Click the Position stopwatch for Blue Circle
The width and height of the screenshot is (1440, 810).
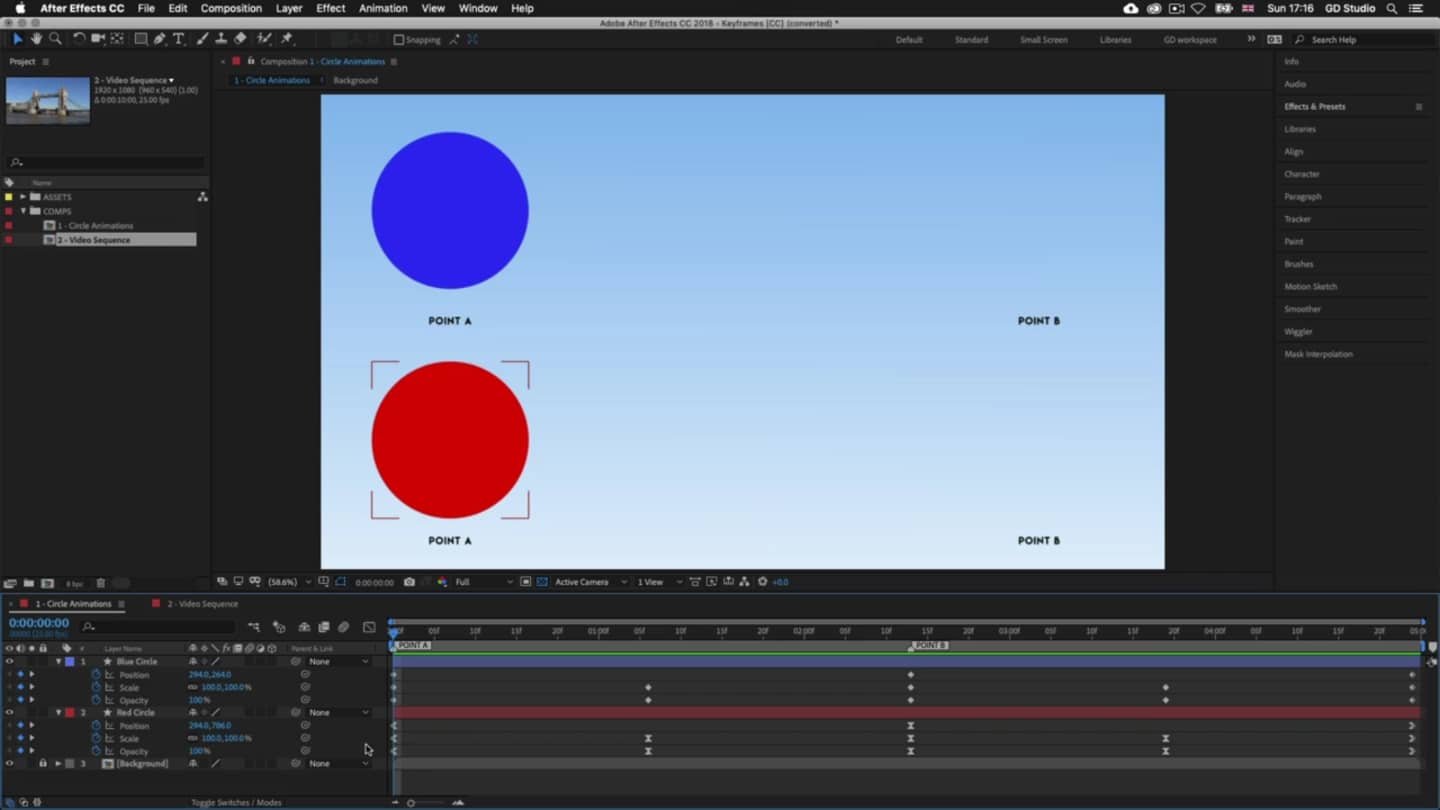click(x=97, y=675)
